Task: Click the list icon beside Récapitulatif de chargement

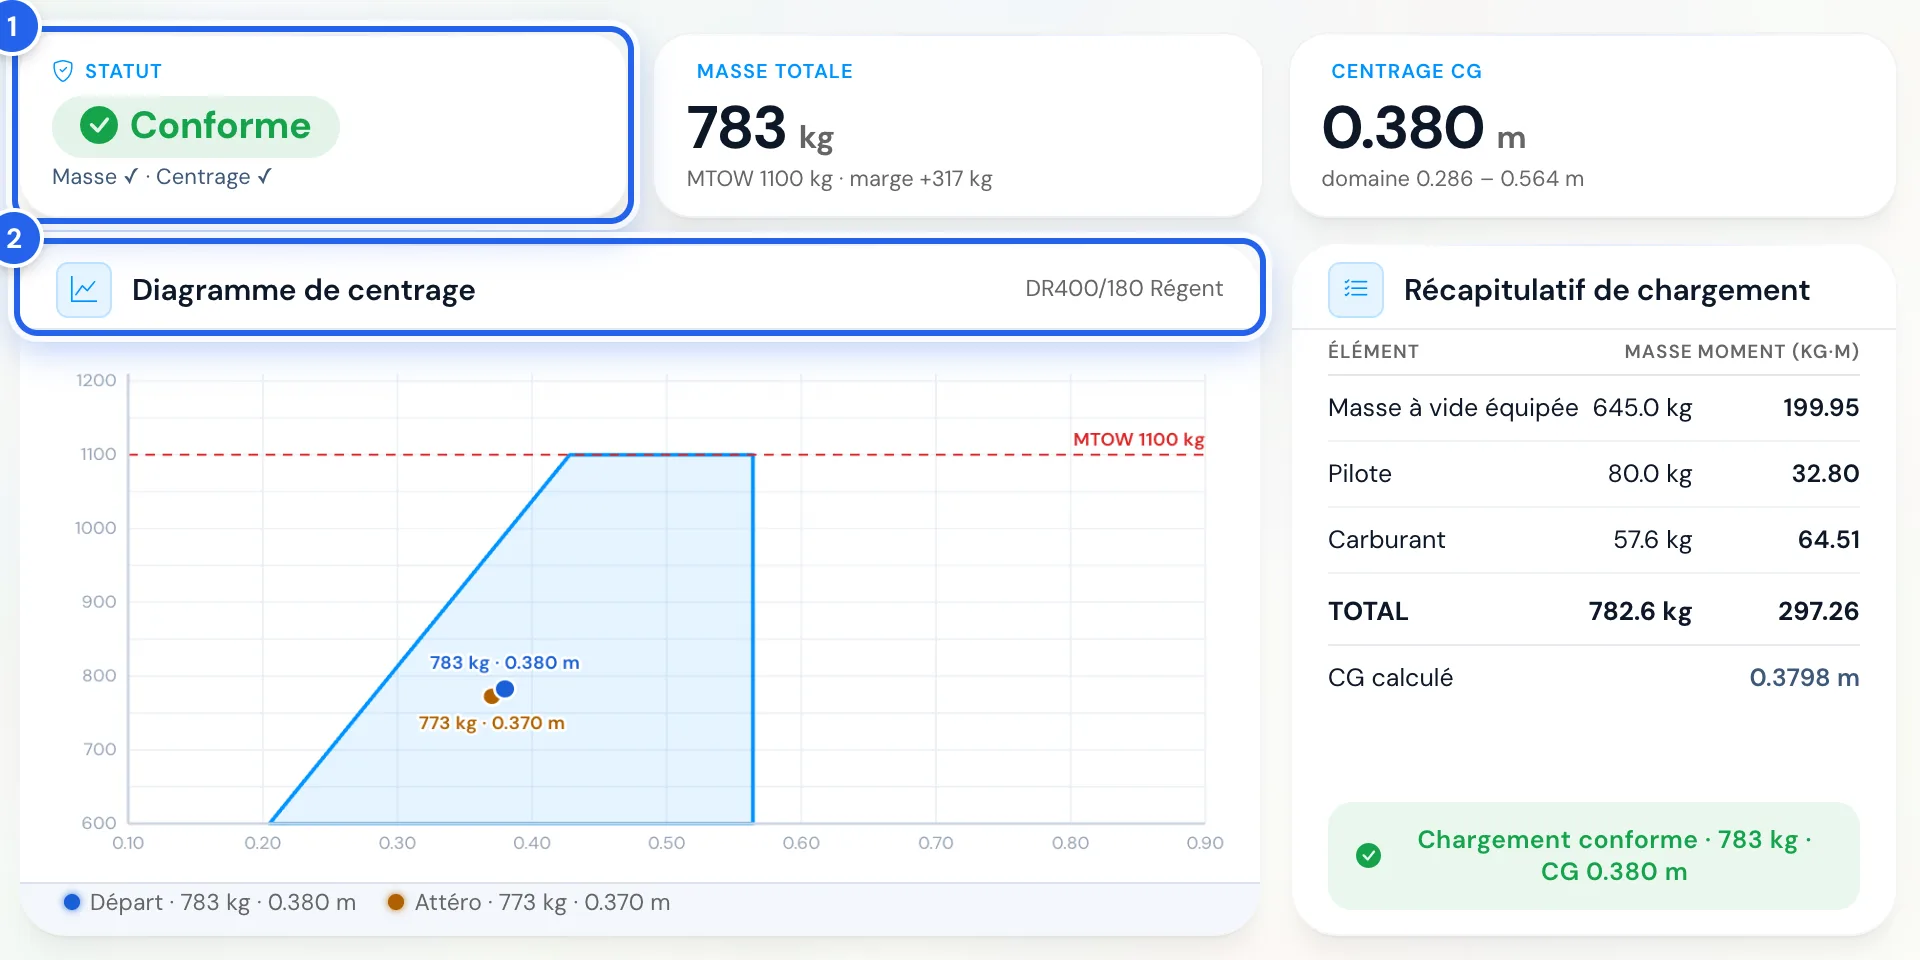Action: (1356, 290)
